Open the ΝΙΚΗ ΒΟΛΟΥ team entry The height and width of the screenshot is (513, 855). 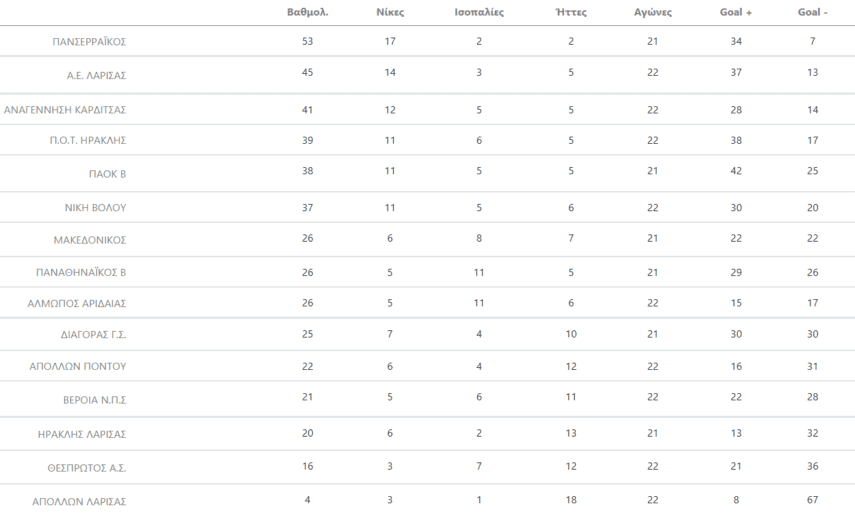click(x=95, y=207)
